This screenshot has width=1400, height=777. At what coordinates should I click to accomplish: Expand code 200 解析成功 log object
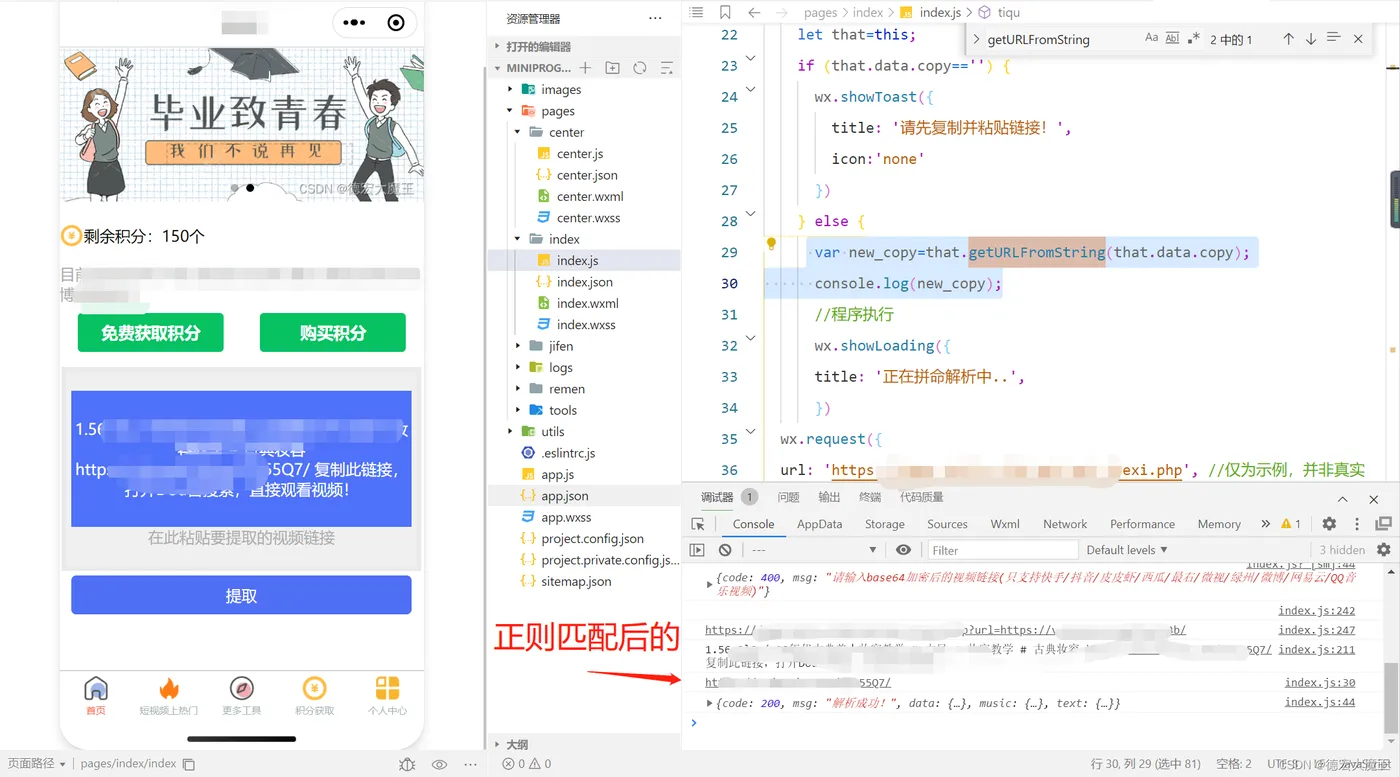coord(710,703)
